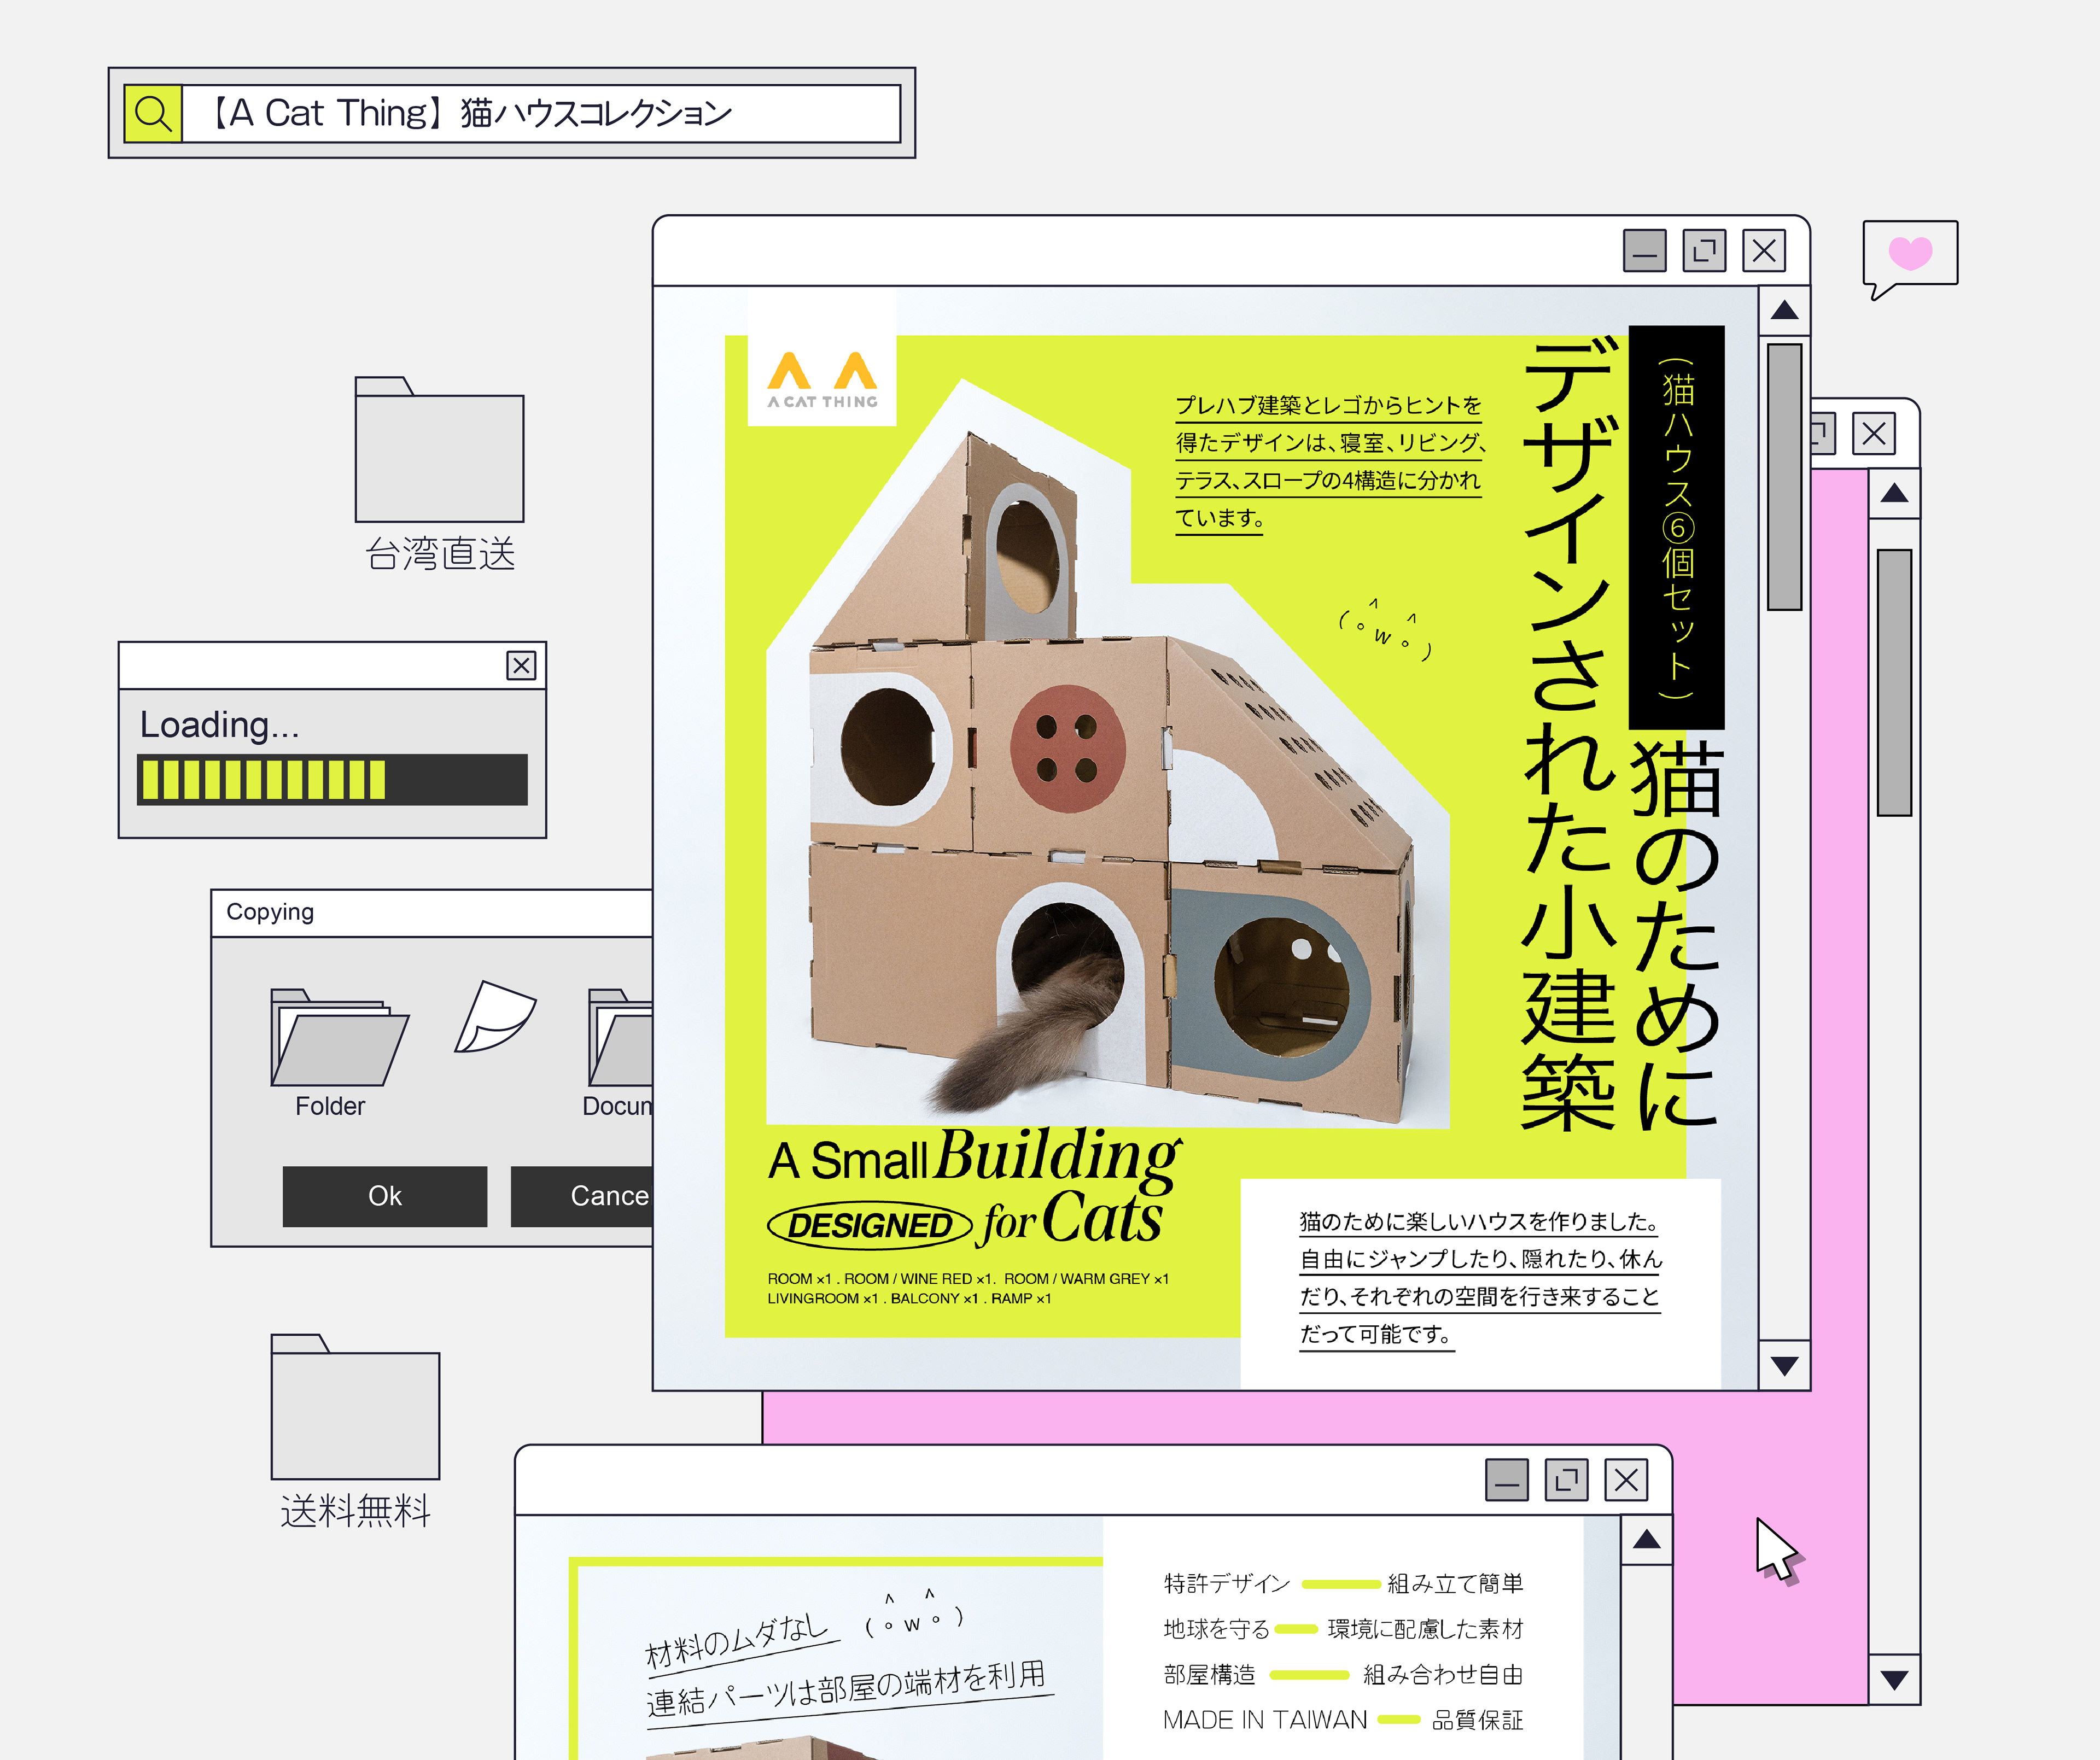Click the プレハブ建築とレゴからヒントを text line

[1328, 405]
